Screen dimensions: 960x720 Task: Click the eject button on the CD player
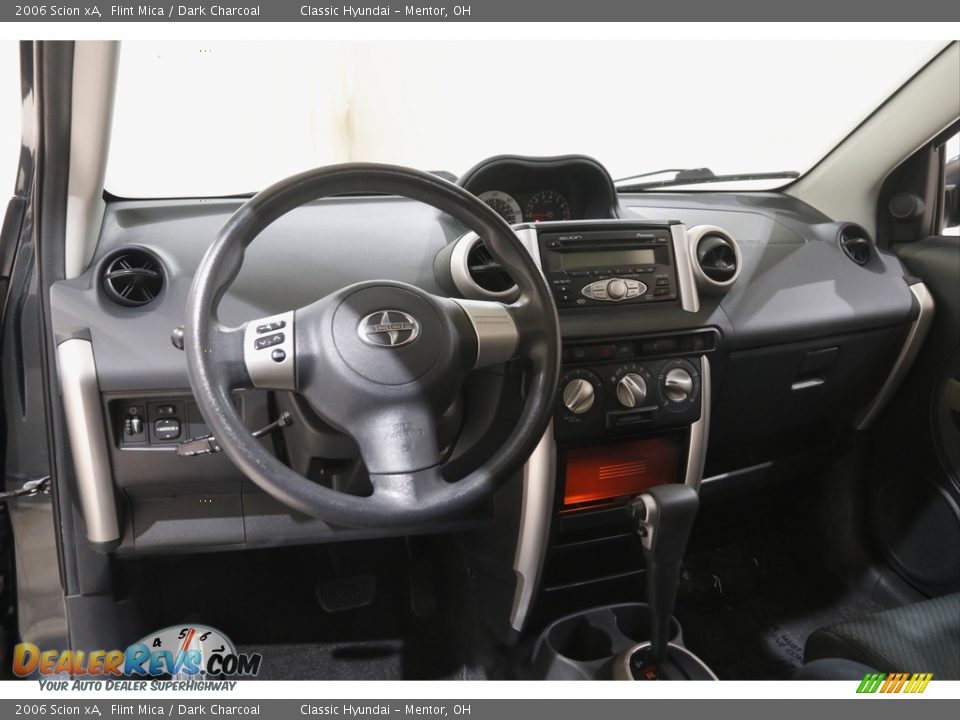pos(554,244)
